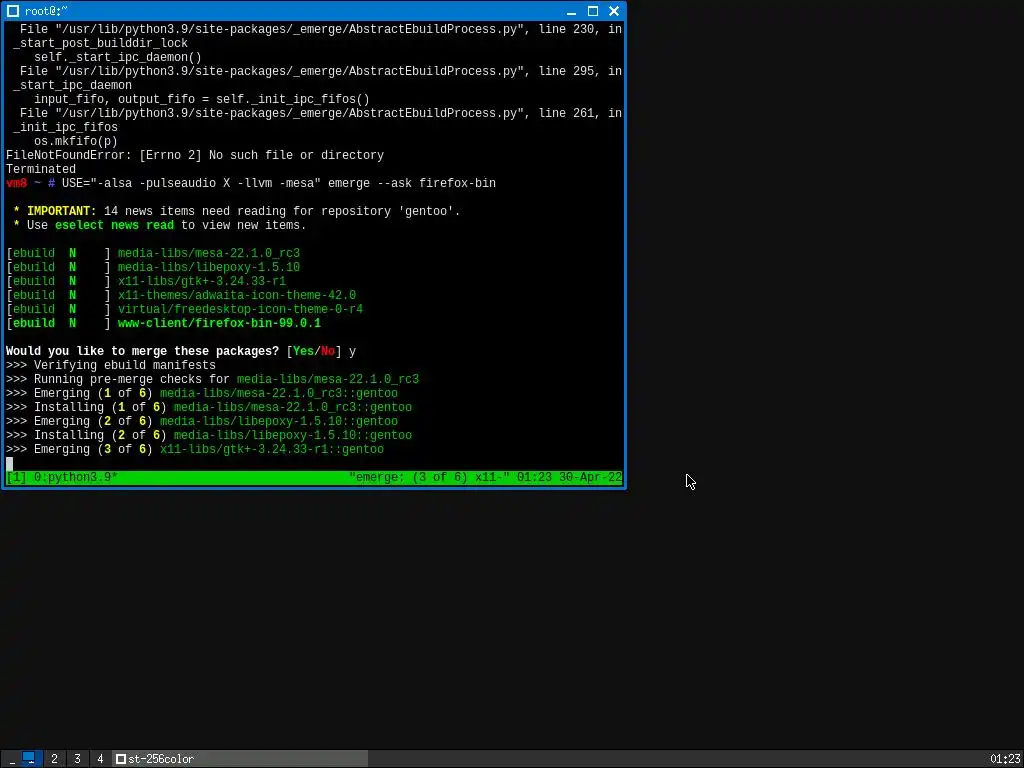
Task: Click 'self._start_ipc_daemon()' traceback line
Action: pos(118,57)
